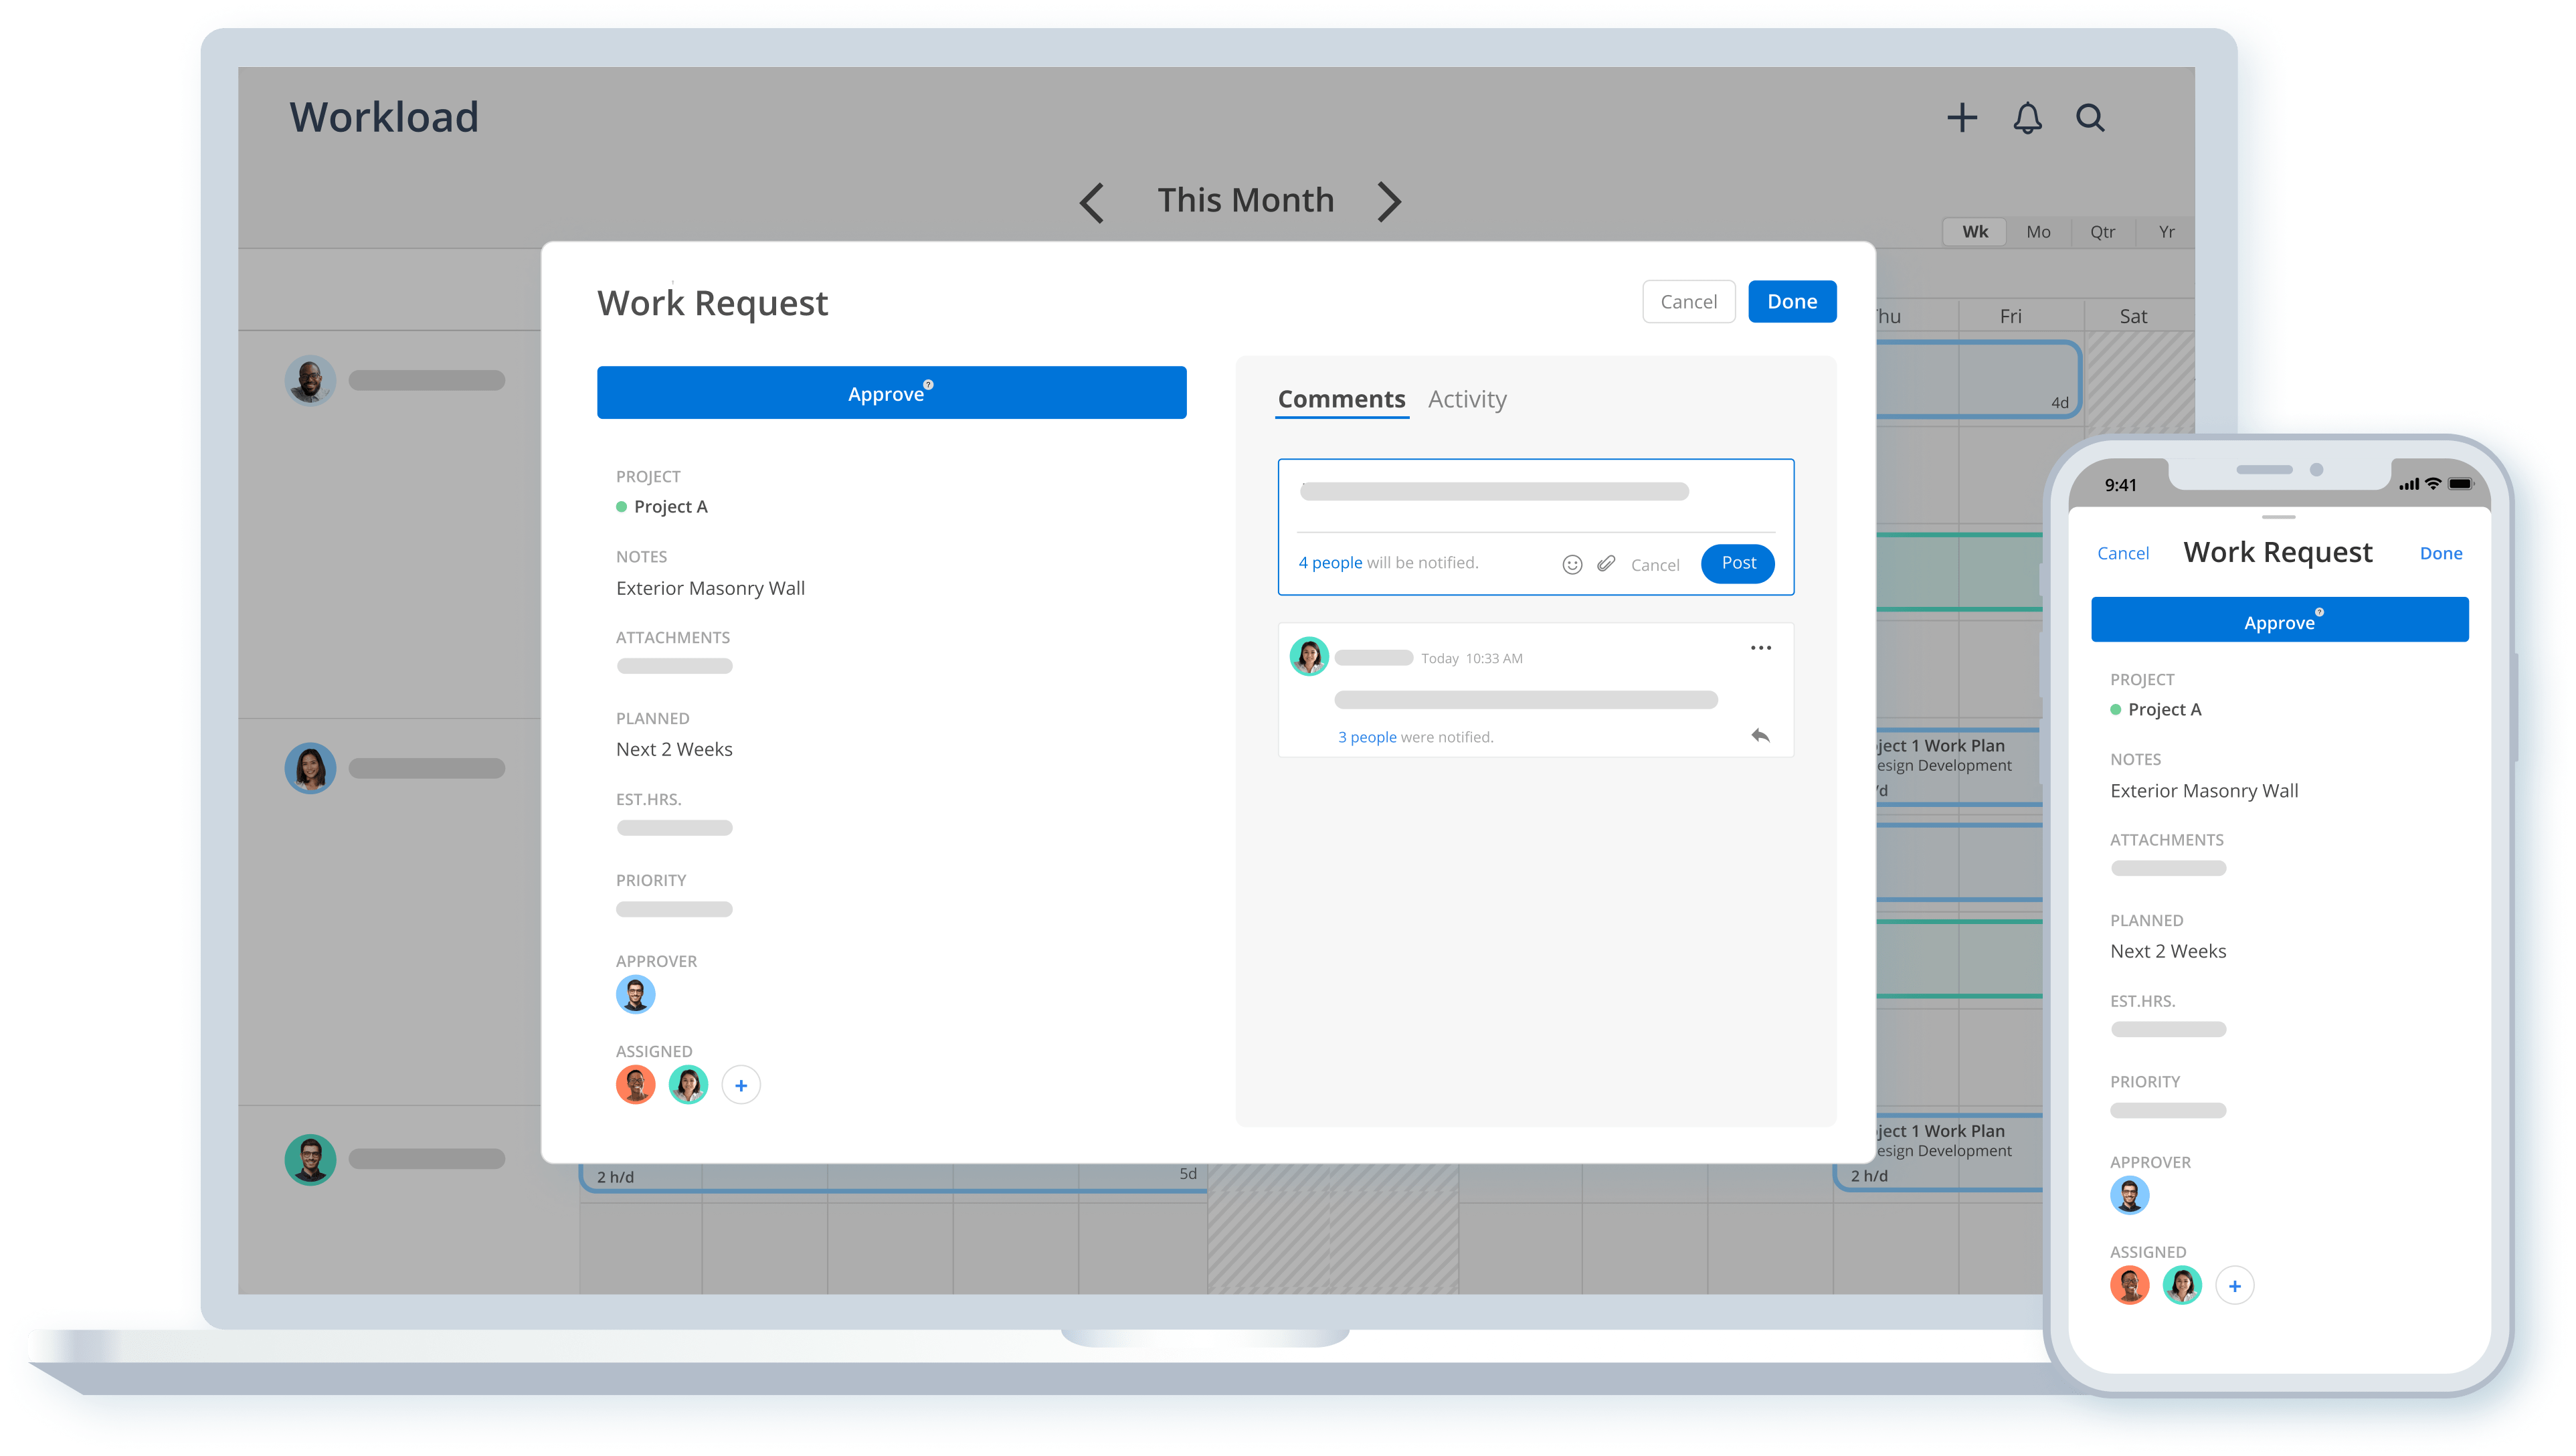The image size is (2576, 1456).
Task: Click the '4 people' notified link
Action: tap(1330, 563)
